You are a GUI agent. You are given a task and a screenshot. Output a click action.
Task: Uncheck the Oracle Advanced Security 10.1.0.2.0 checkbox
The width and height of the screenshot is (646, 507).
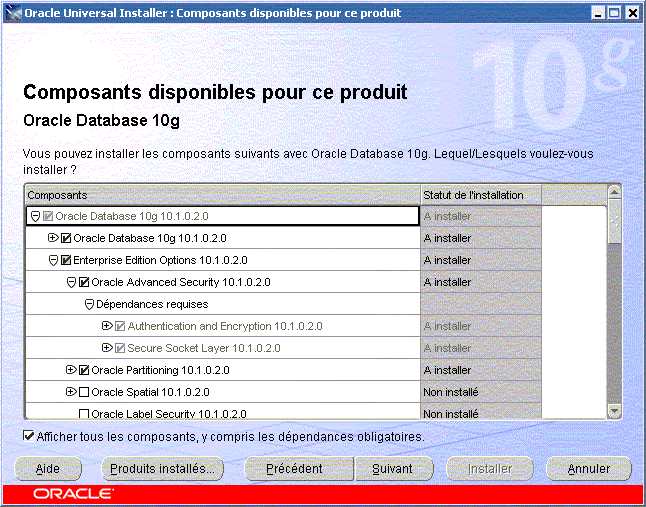[84, 282]
